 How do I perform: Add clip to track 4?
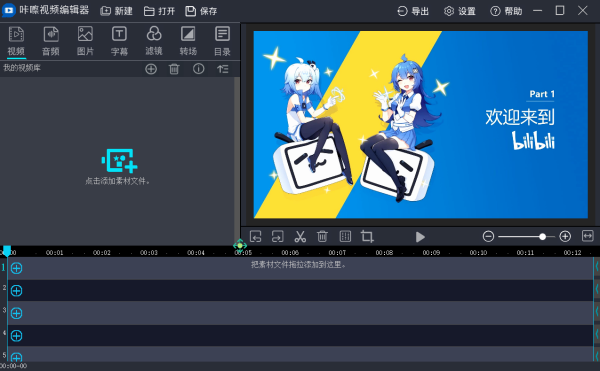point(16,336)
